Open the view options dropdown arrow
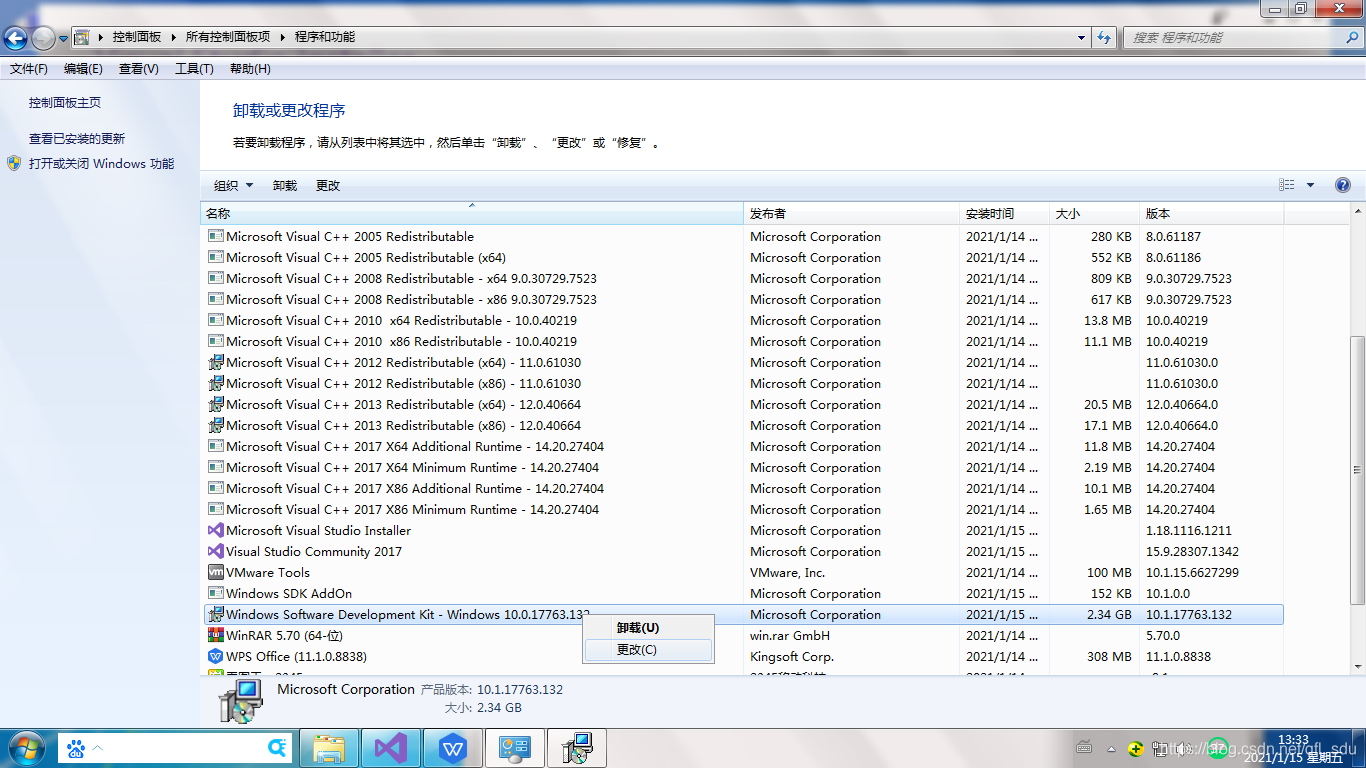 click(x=1310, y=185)
